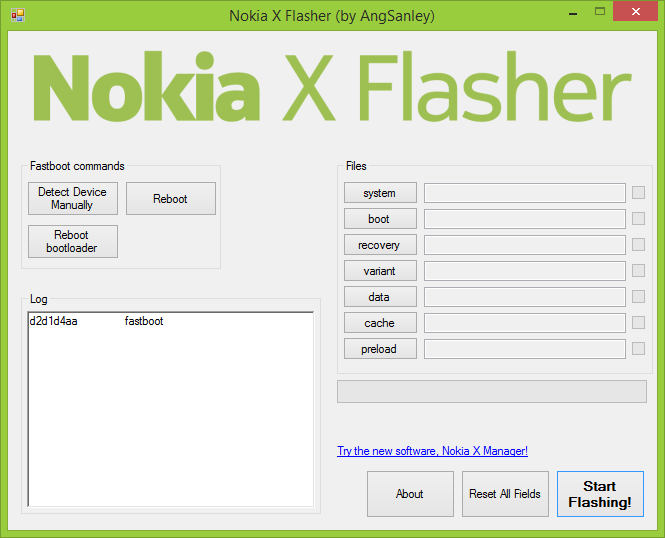Toggle the variant file checkbox
Image resolution: width=665 pixels, height=538 pixels.
638,270
